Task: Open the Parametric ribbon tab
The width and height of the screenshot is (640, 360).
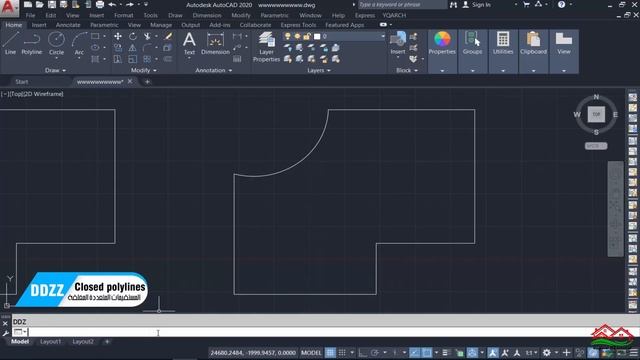Action: [104, 25]
